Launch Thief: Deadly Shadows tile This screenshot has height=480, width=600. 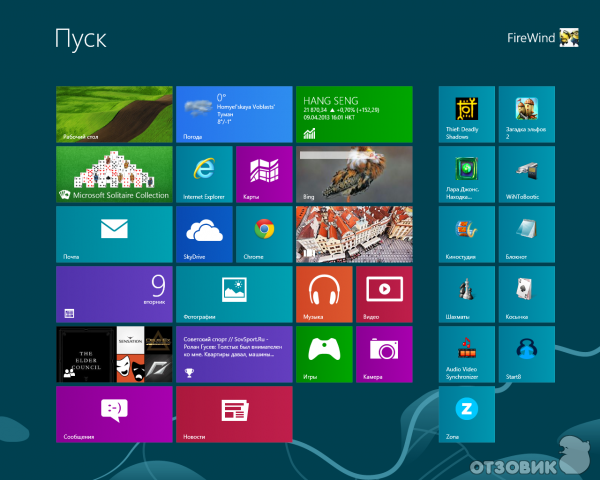coord(466,114)
